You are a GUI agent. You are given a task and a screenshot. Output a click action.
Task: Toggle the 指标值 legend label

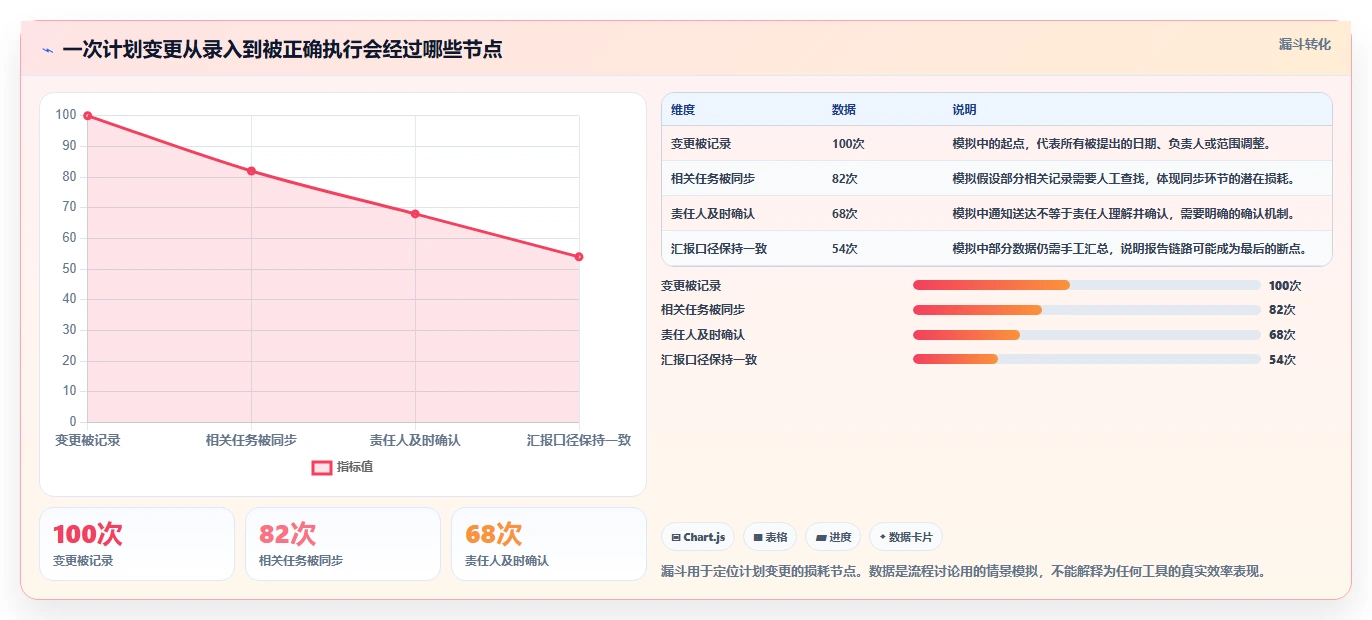(x=355, y=467)
